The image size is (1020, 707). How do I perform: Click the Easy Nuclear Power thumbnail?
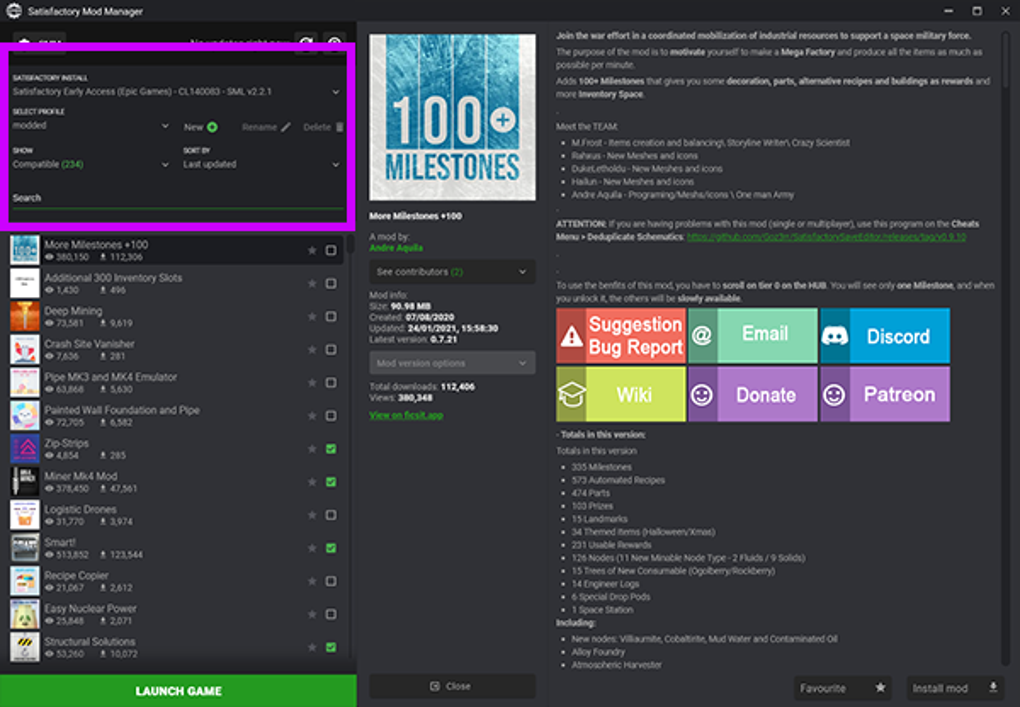tap(25, 615)
